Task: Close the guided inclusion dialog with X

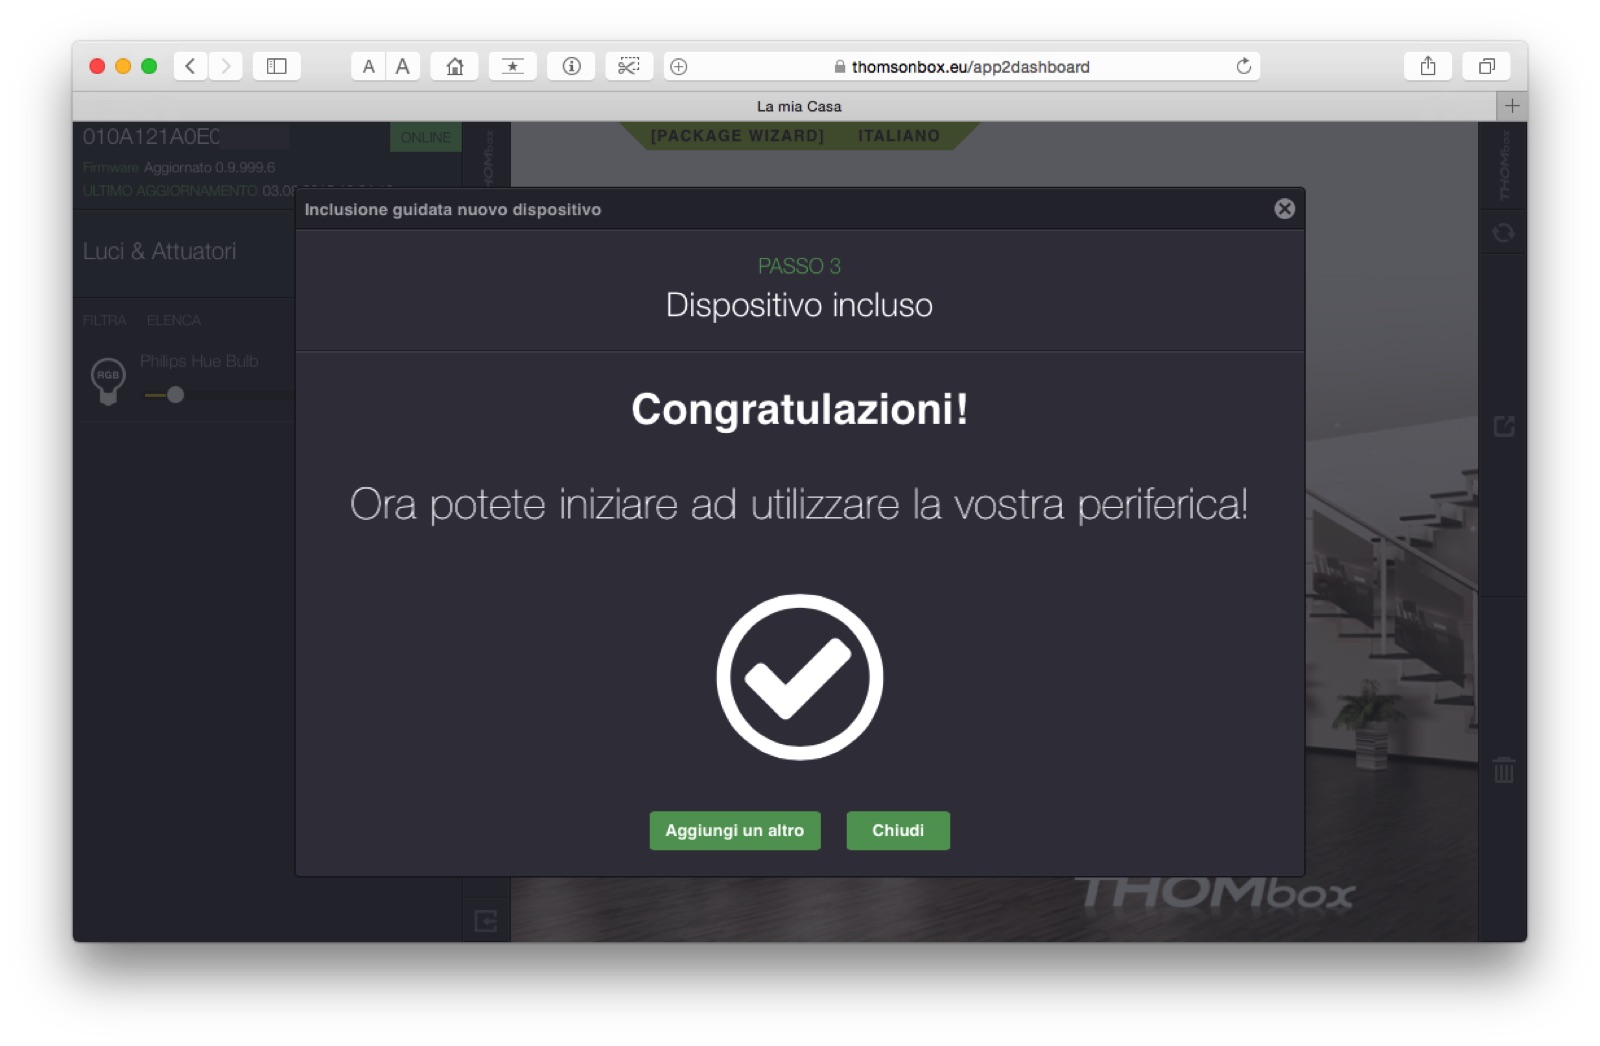Action: pyautogui.click(x=1284, y=208)
